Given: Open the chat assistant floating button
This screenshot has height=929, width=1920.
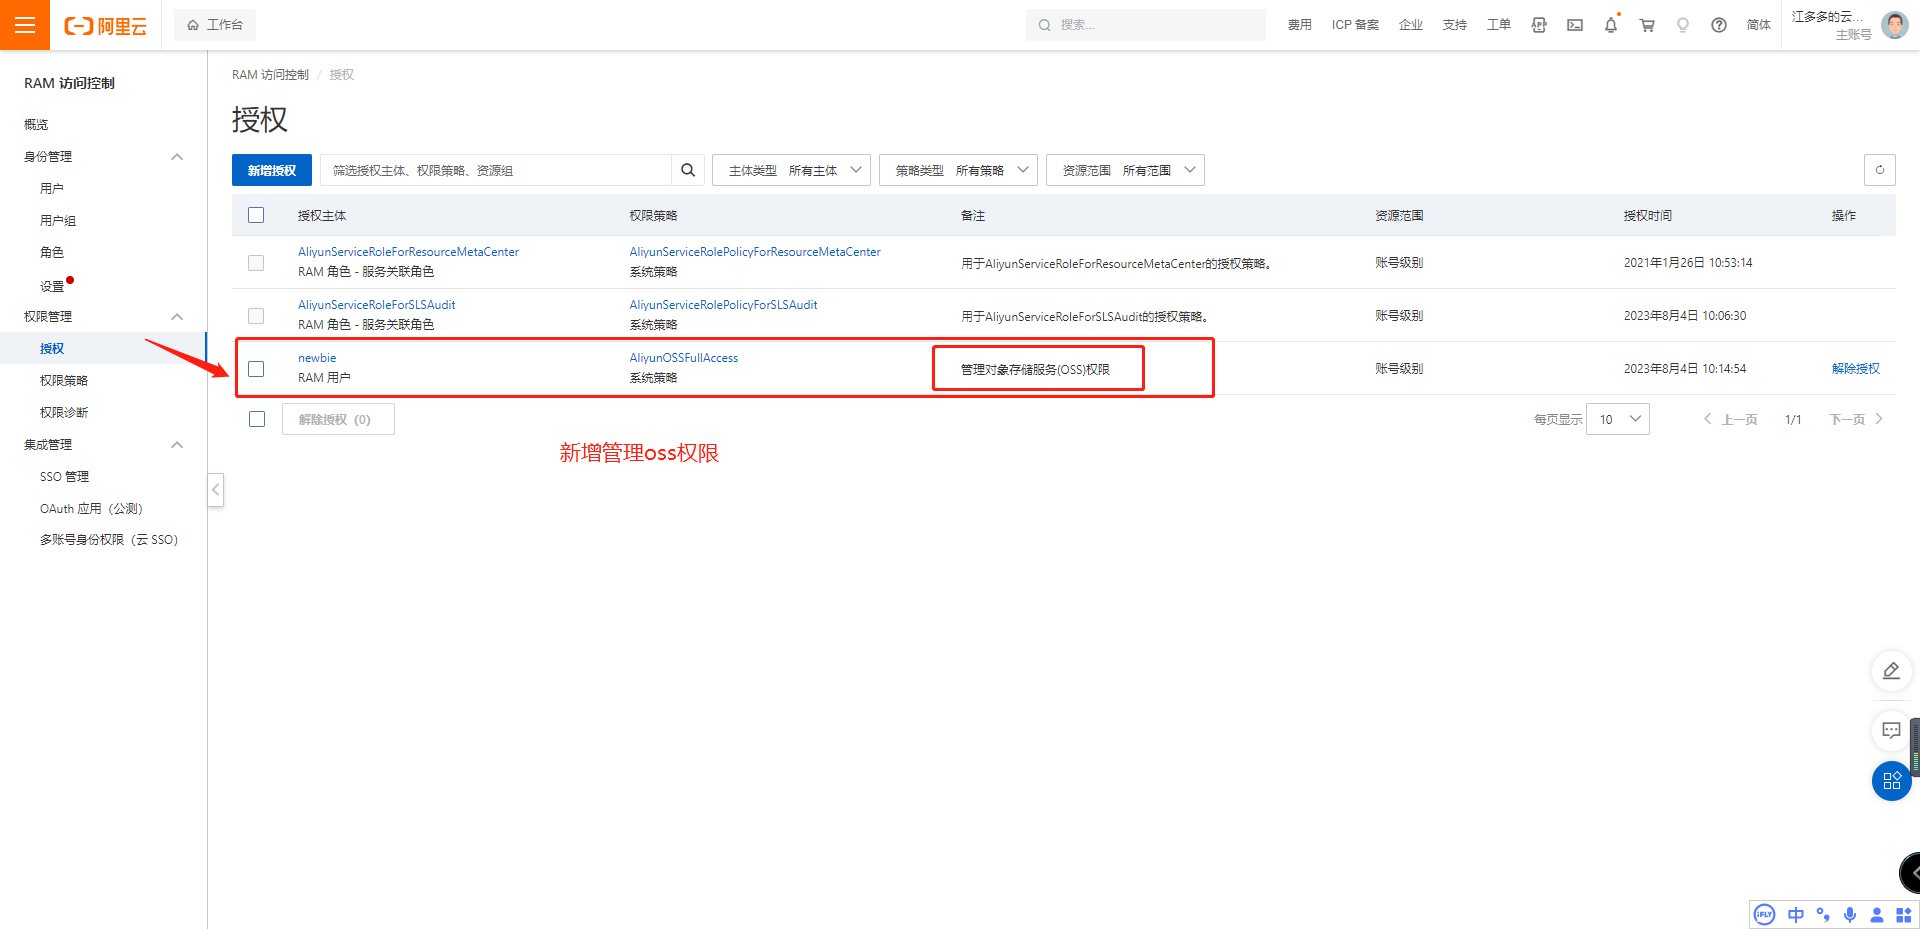Looking at the screenshot, I should click(x=1891, y=730).
